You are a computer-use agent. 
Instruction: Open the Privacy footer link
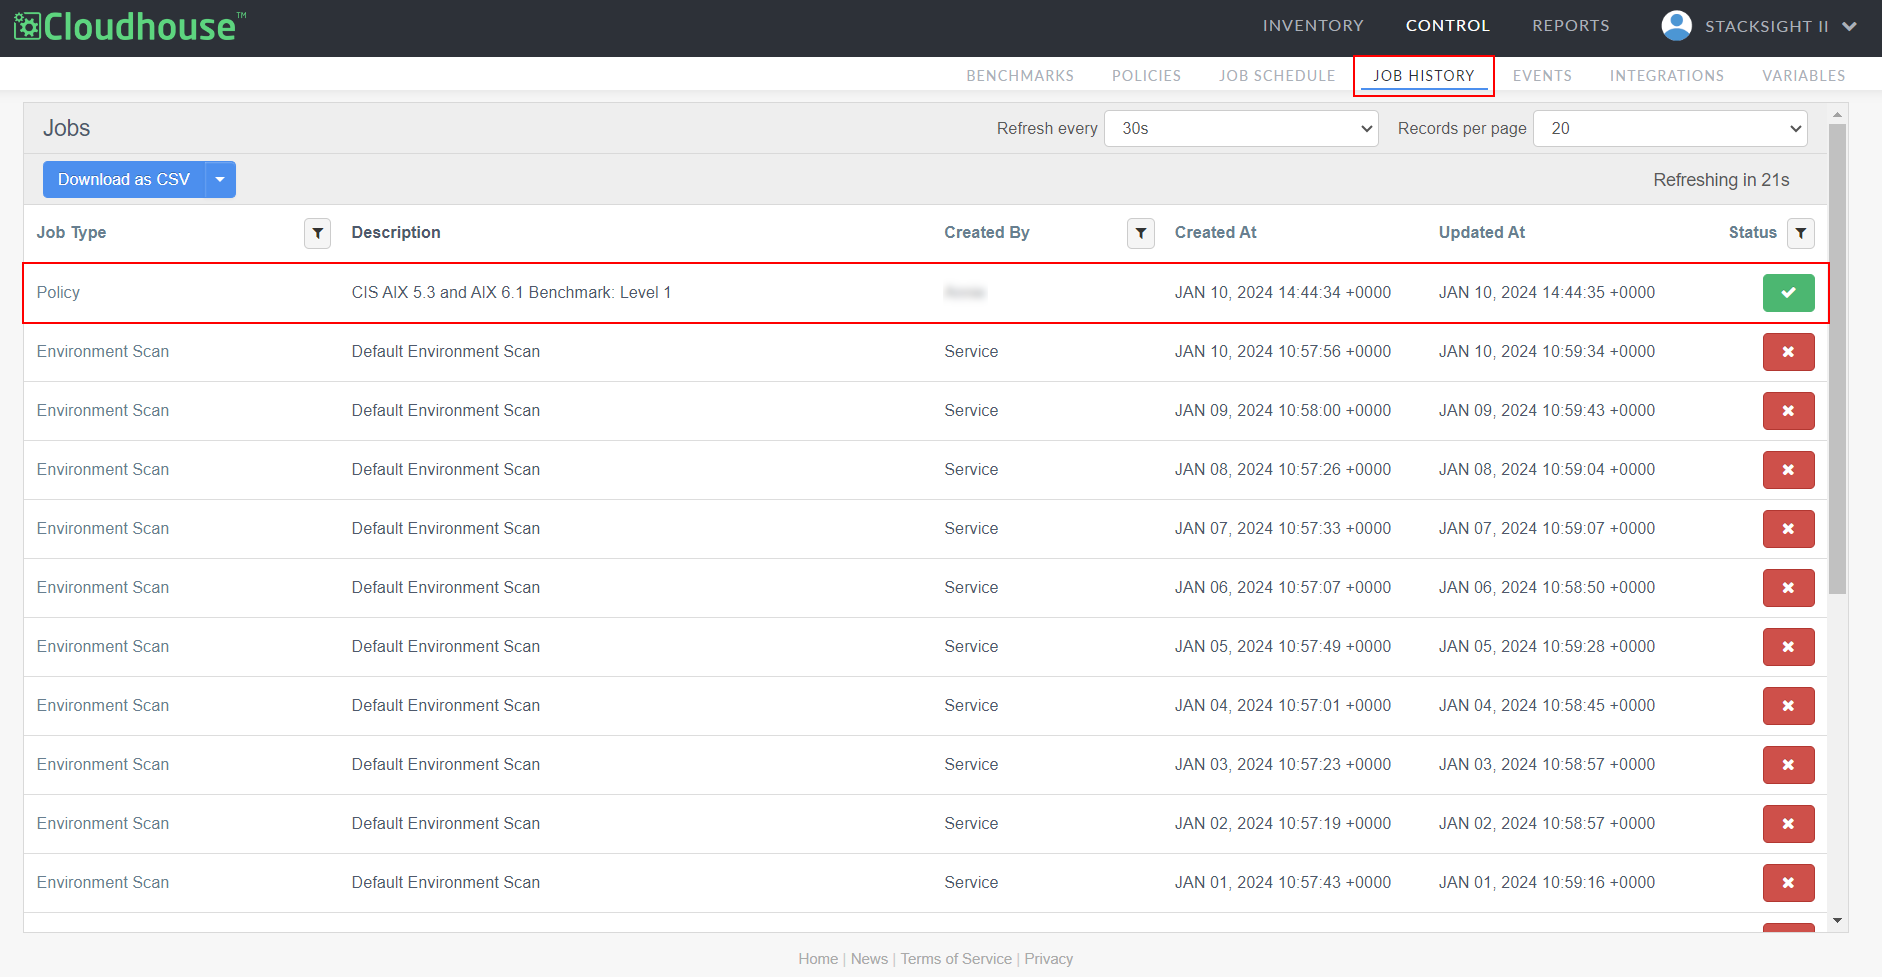coord(1048,959)
